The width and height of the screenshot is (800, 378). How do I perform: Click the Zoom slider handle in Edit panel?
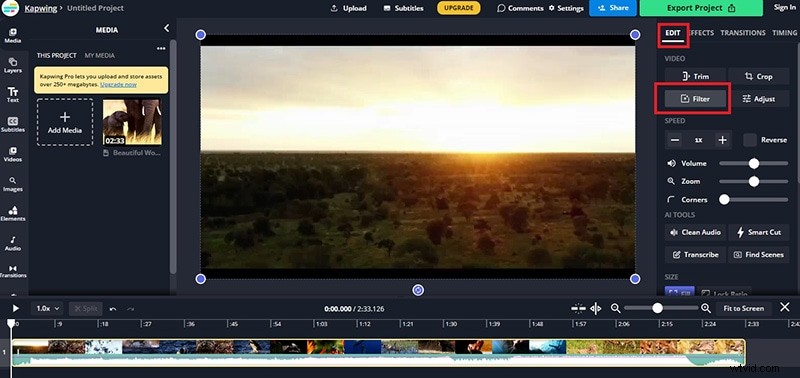[x=754, y=182]
